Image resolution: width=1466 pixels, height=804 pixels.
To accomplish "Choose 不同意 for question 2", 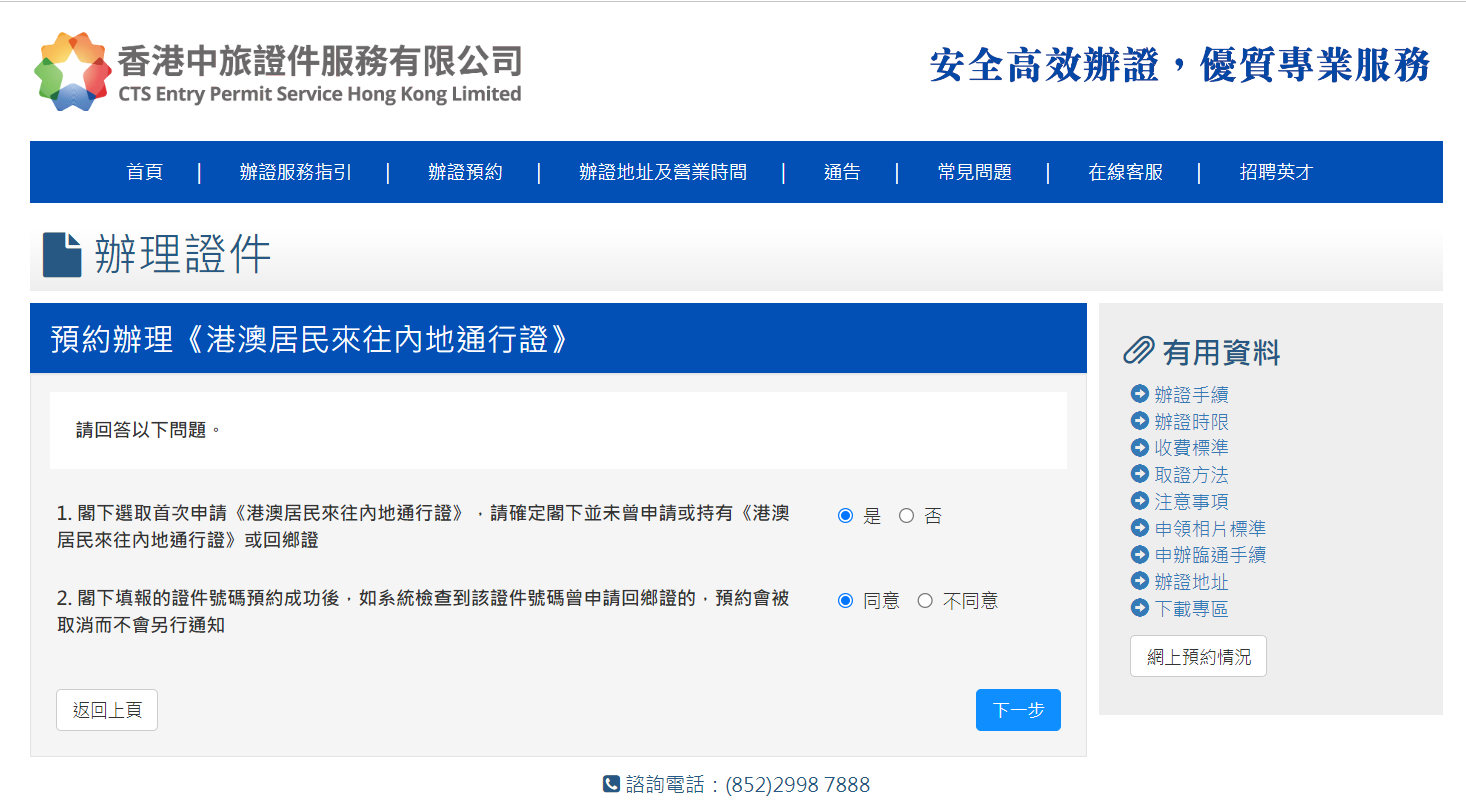I will (x=925, y=601).
